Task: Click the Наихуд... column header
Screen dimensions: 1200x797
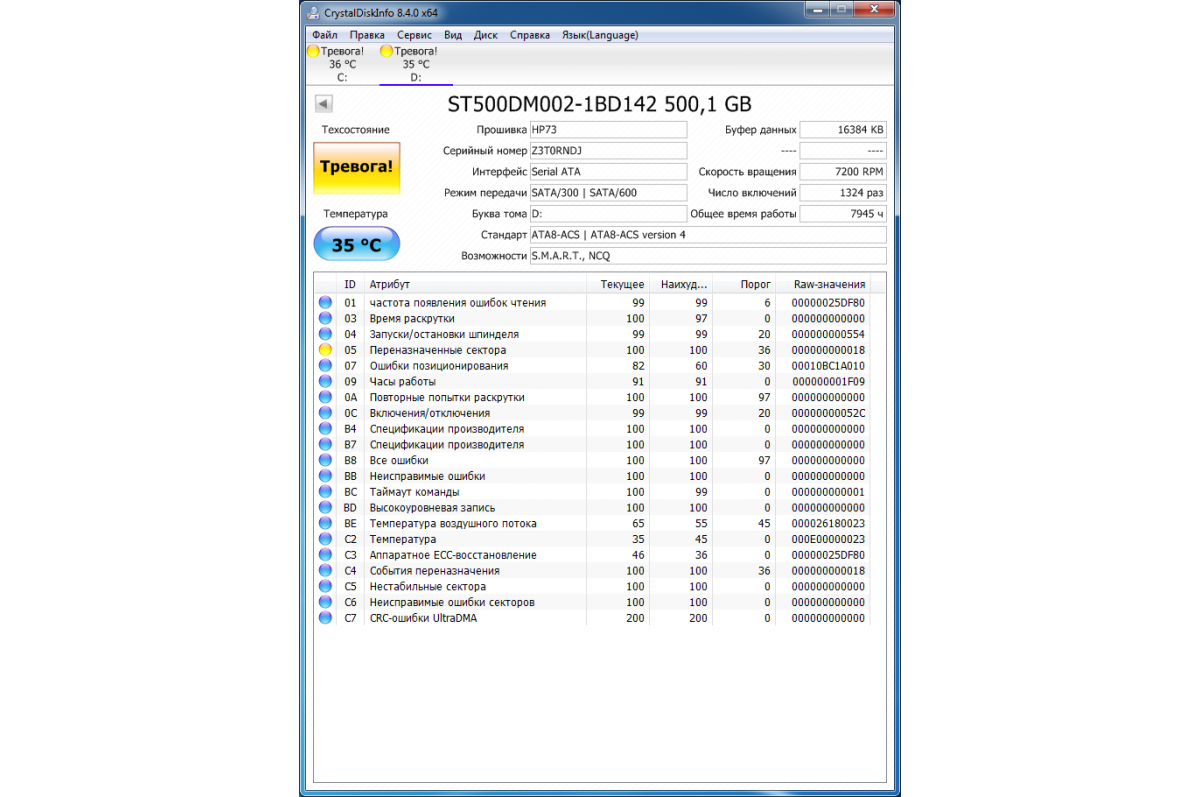Action: pos(681,285)
